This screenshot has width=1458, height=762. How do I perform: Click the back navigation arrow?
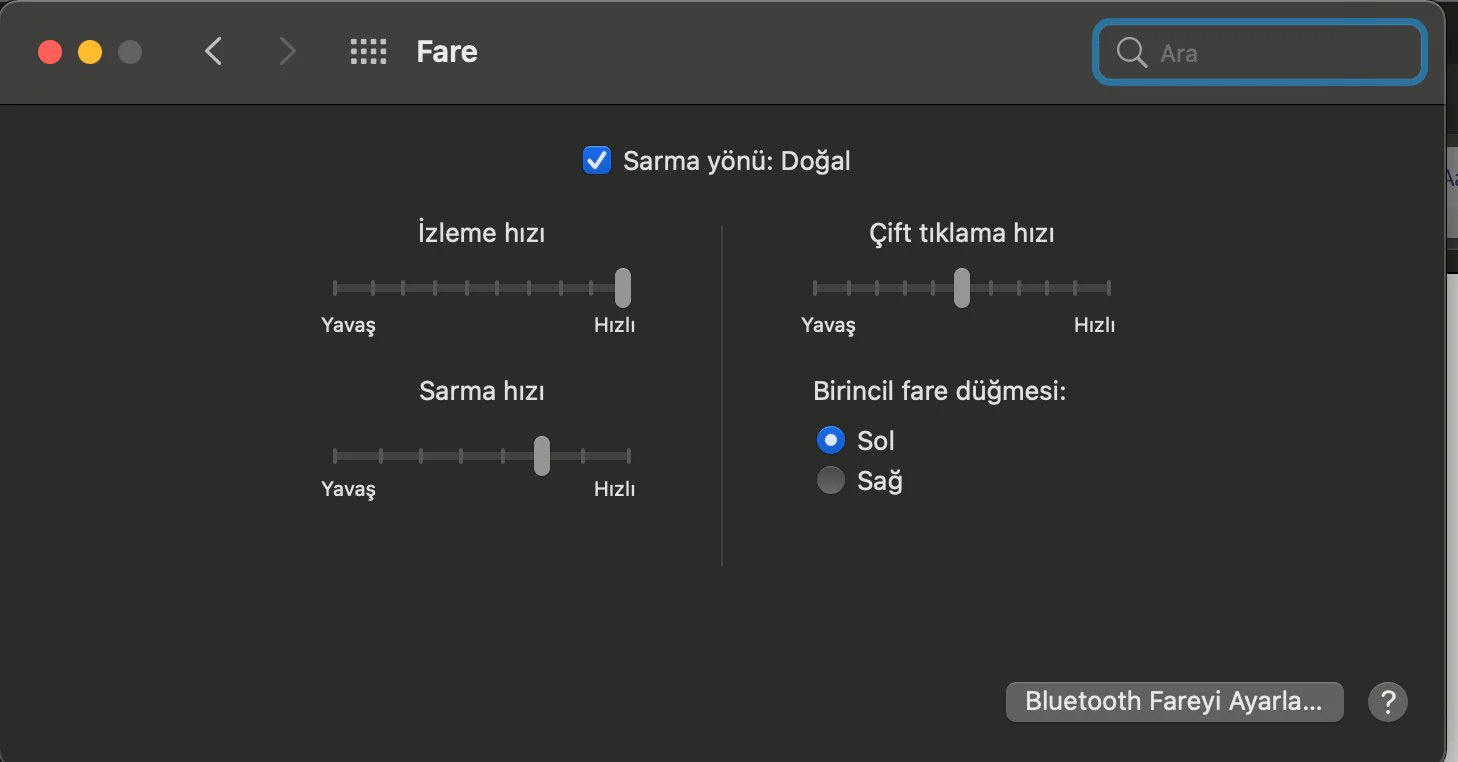point(213,52)
